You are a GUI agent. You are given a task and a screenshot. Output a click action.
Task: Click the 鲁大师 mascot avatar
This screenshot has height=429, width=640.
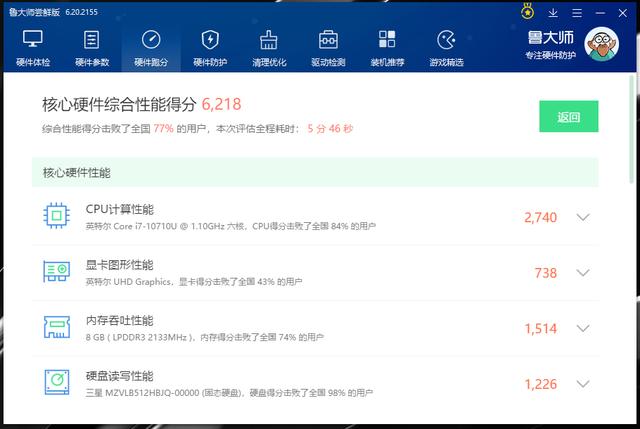pos(602,44)
